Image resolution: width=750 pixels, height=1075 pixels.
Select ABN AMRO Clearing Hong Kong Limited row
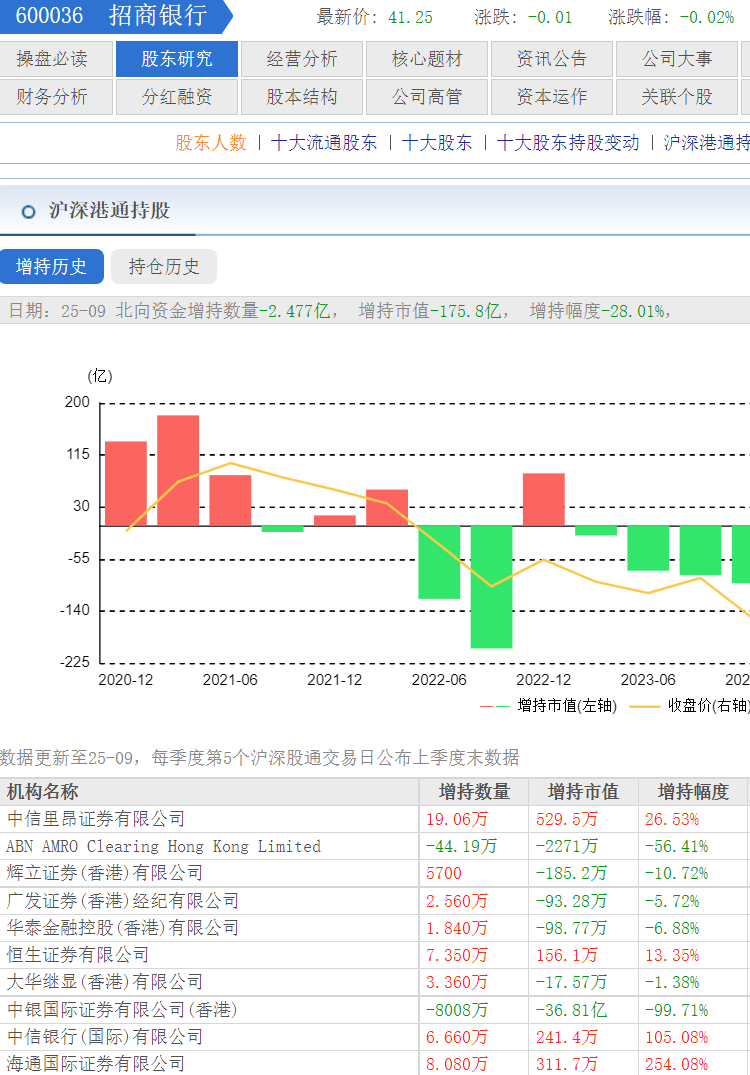point(374,846)
